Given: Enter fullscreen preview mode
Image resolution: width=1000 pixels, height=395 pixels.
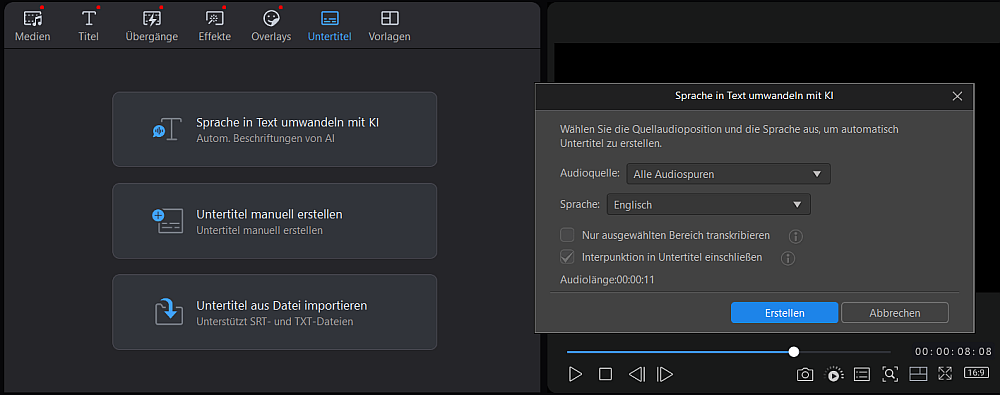Looking at the screenshot, I should tap(945, 374).
